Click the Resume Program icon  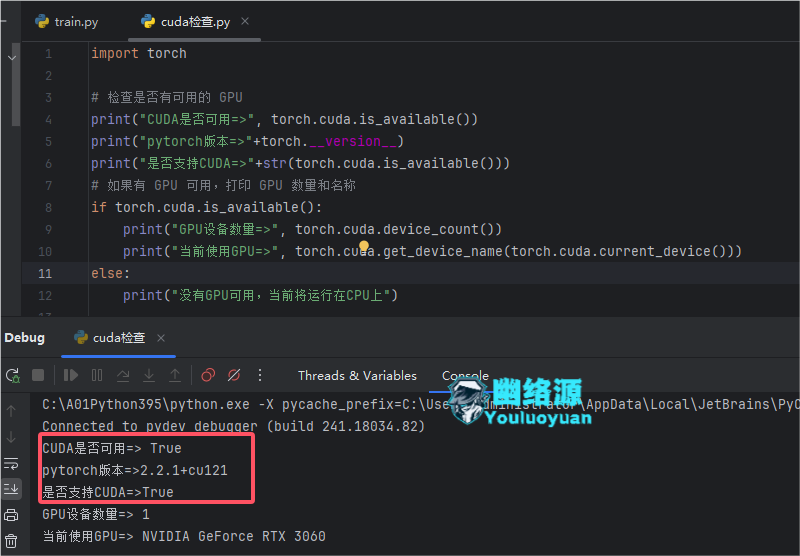pyautogui.click(x=70, y=375)
